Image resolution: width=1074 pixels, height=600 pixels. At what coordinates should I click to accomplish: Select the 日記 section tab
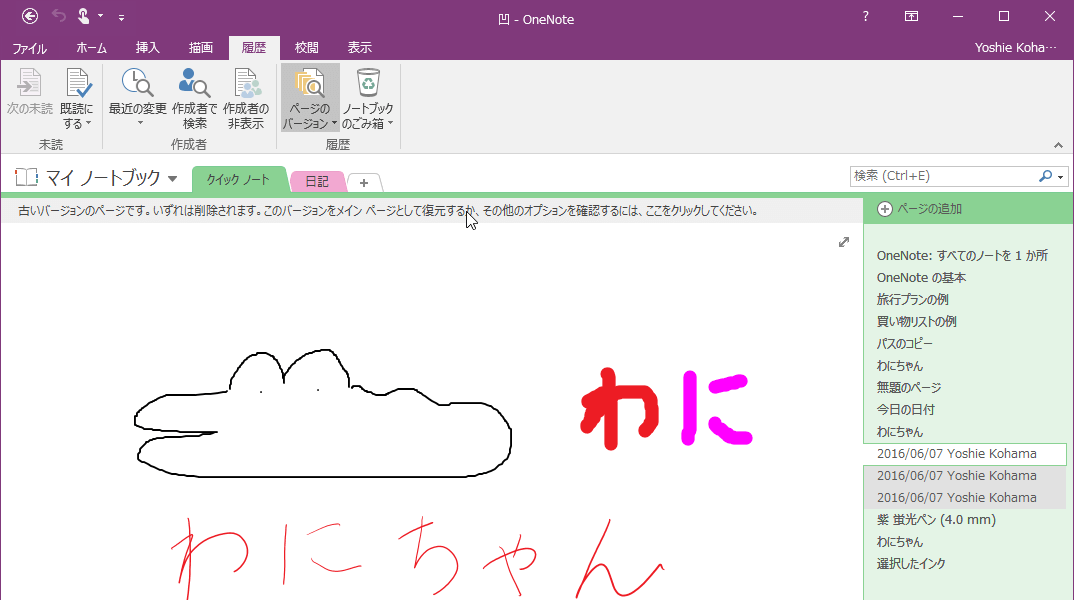(x=317, y=182)
